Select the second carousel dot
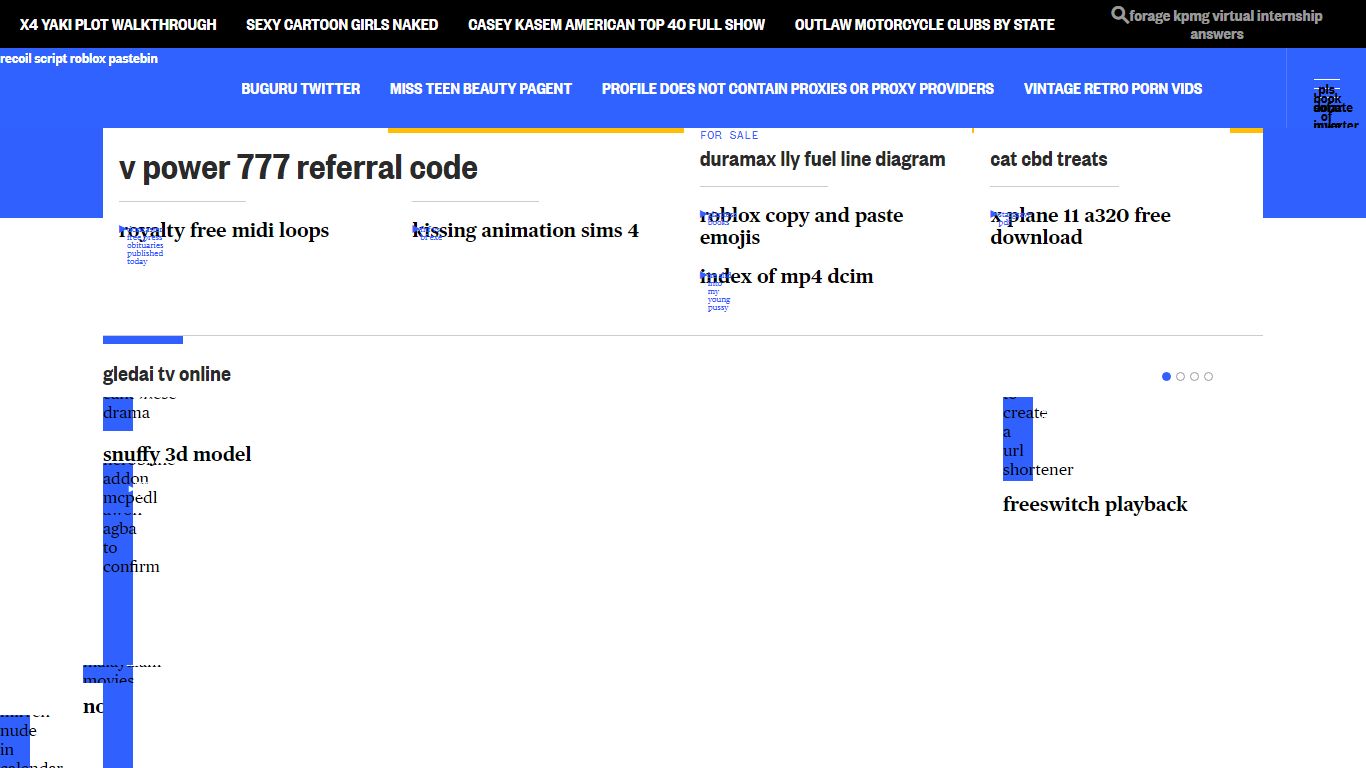 pos(1180,377)
